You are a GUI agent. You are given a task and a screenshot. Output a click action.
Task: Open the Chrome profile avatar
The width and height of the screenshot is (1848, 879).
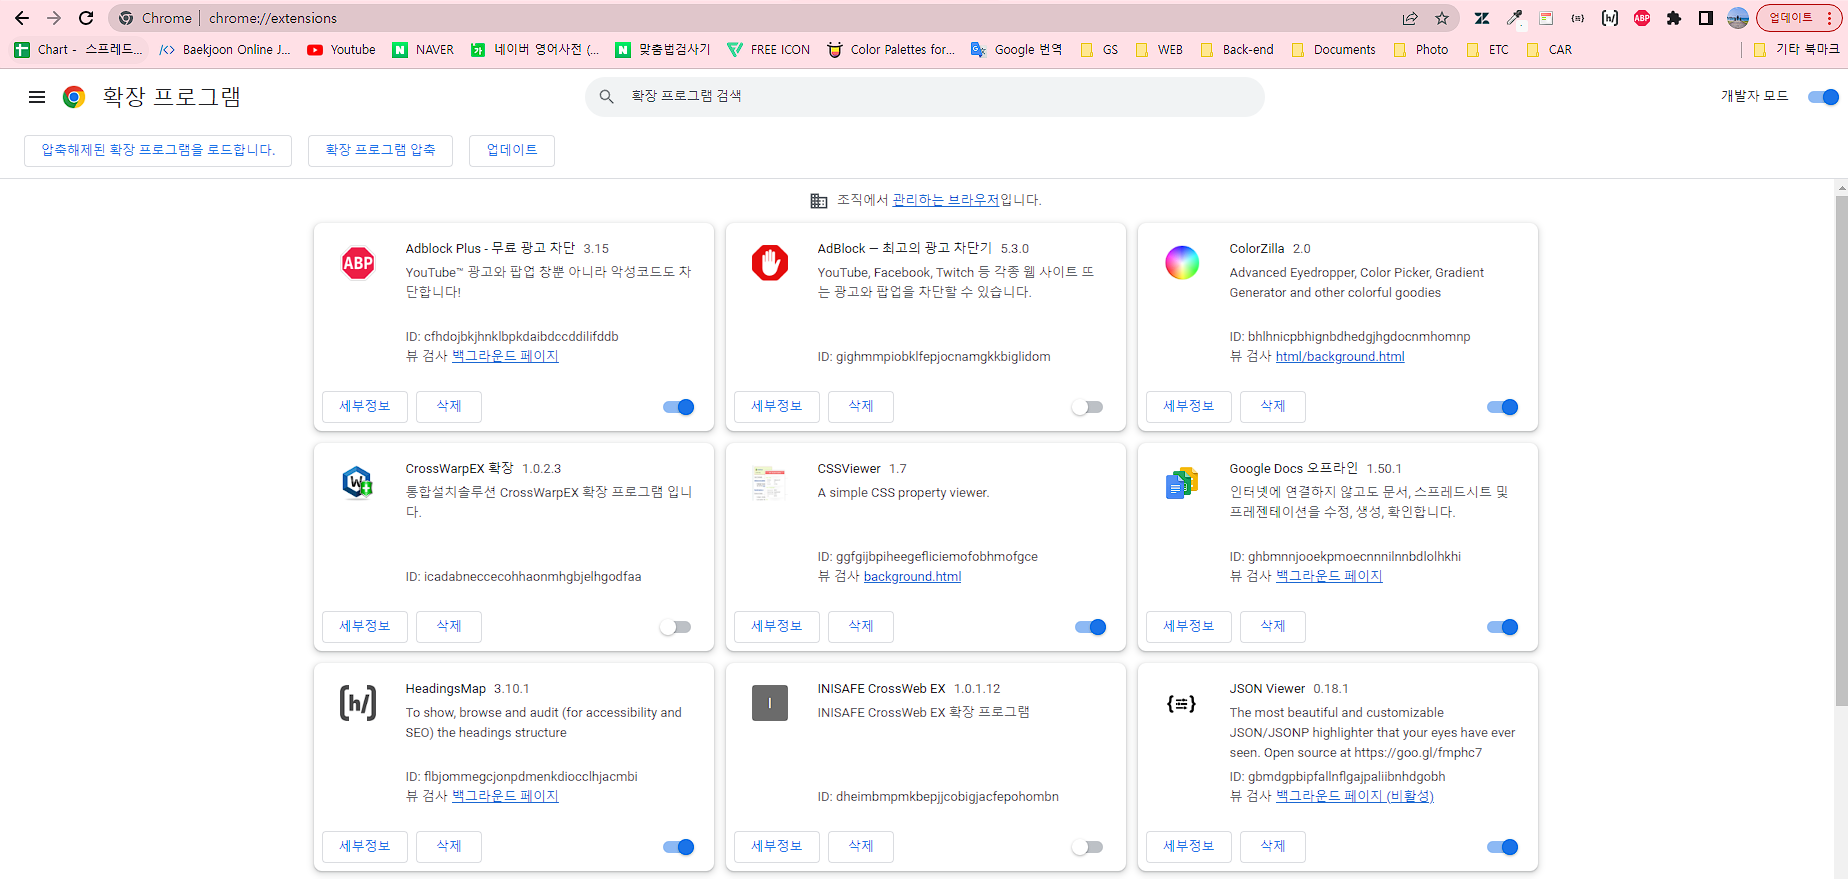coord(1738,18)
